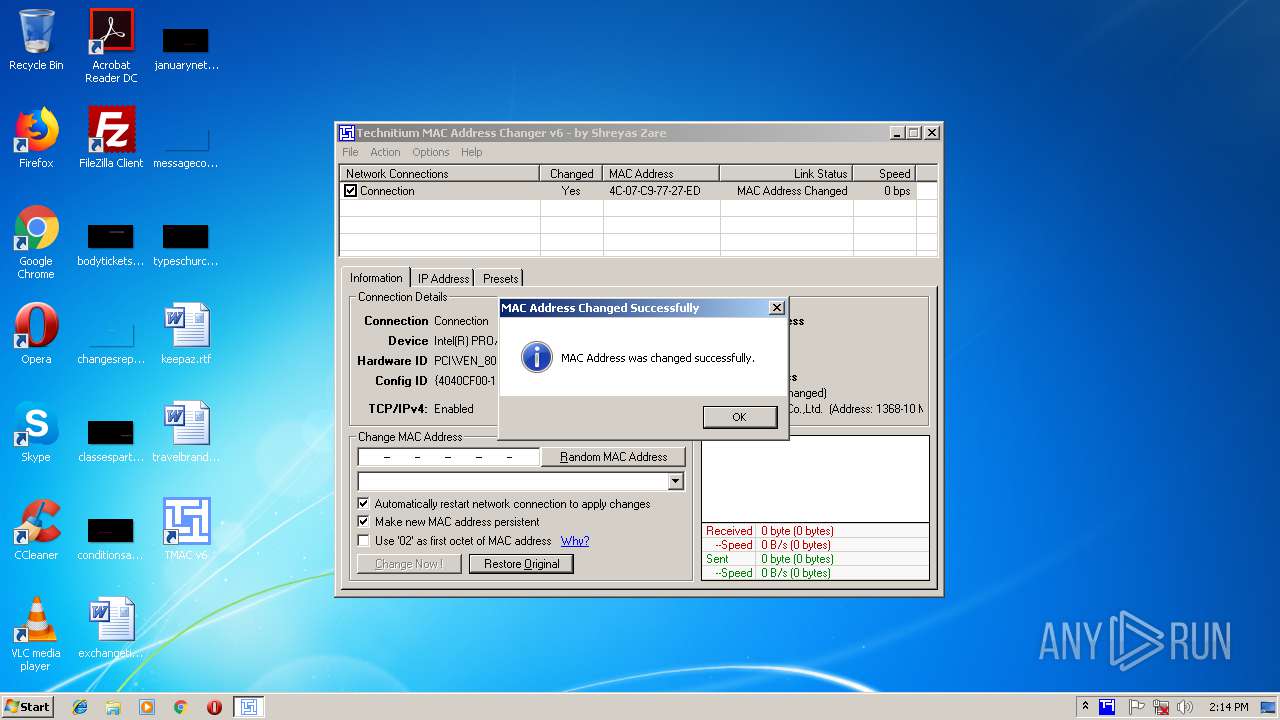1280x720 pixels.
Task: Toggle make new MAC address persistent
Action: [x=364, y=522]
